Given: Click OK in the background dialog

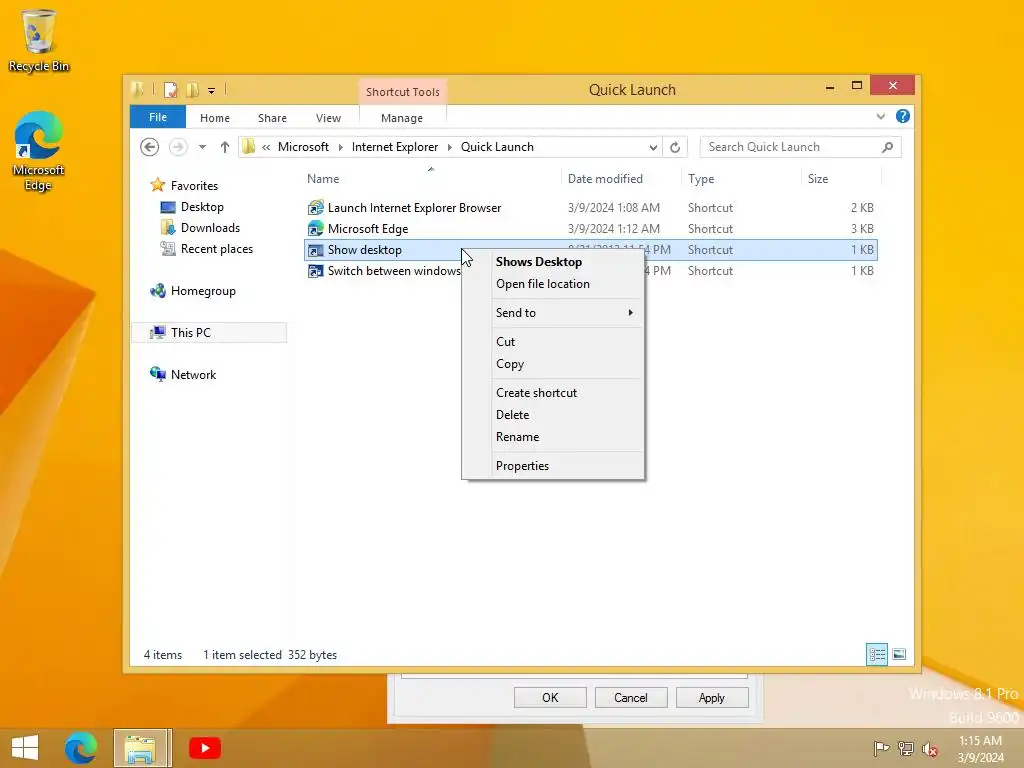Looking at the screenshot, I should pos(550,697).
